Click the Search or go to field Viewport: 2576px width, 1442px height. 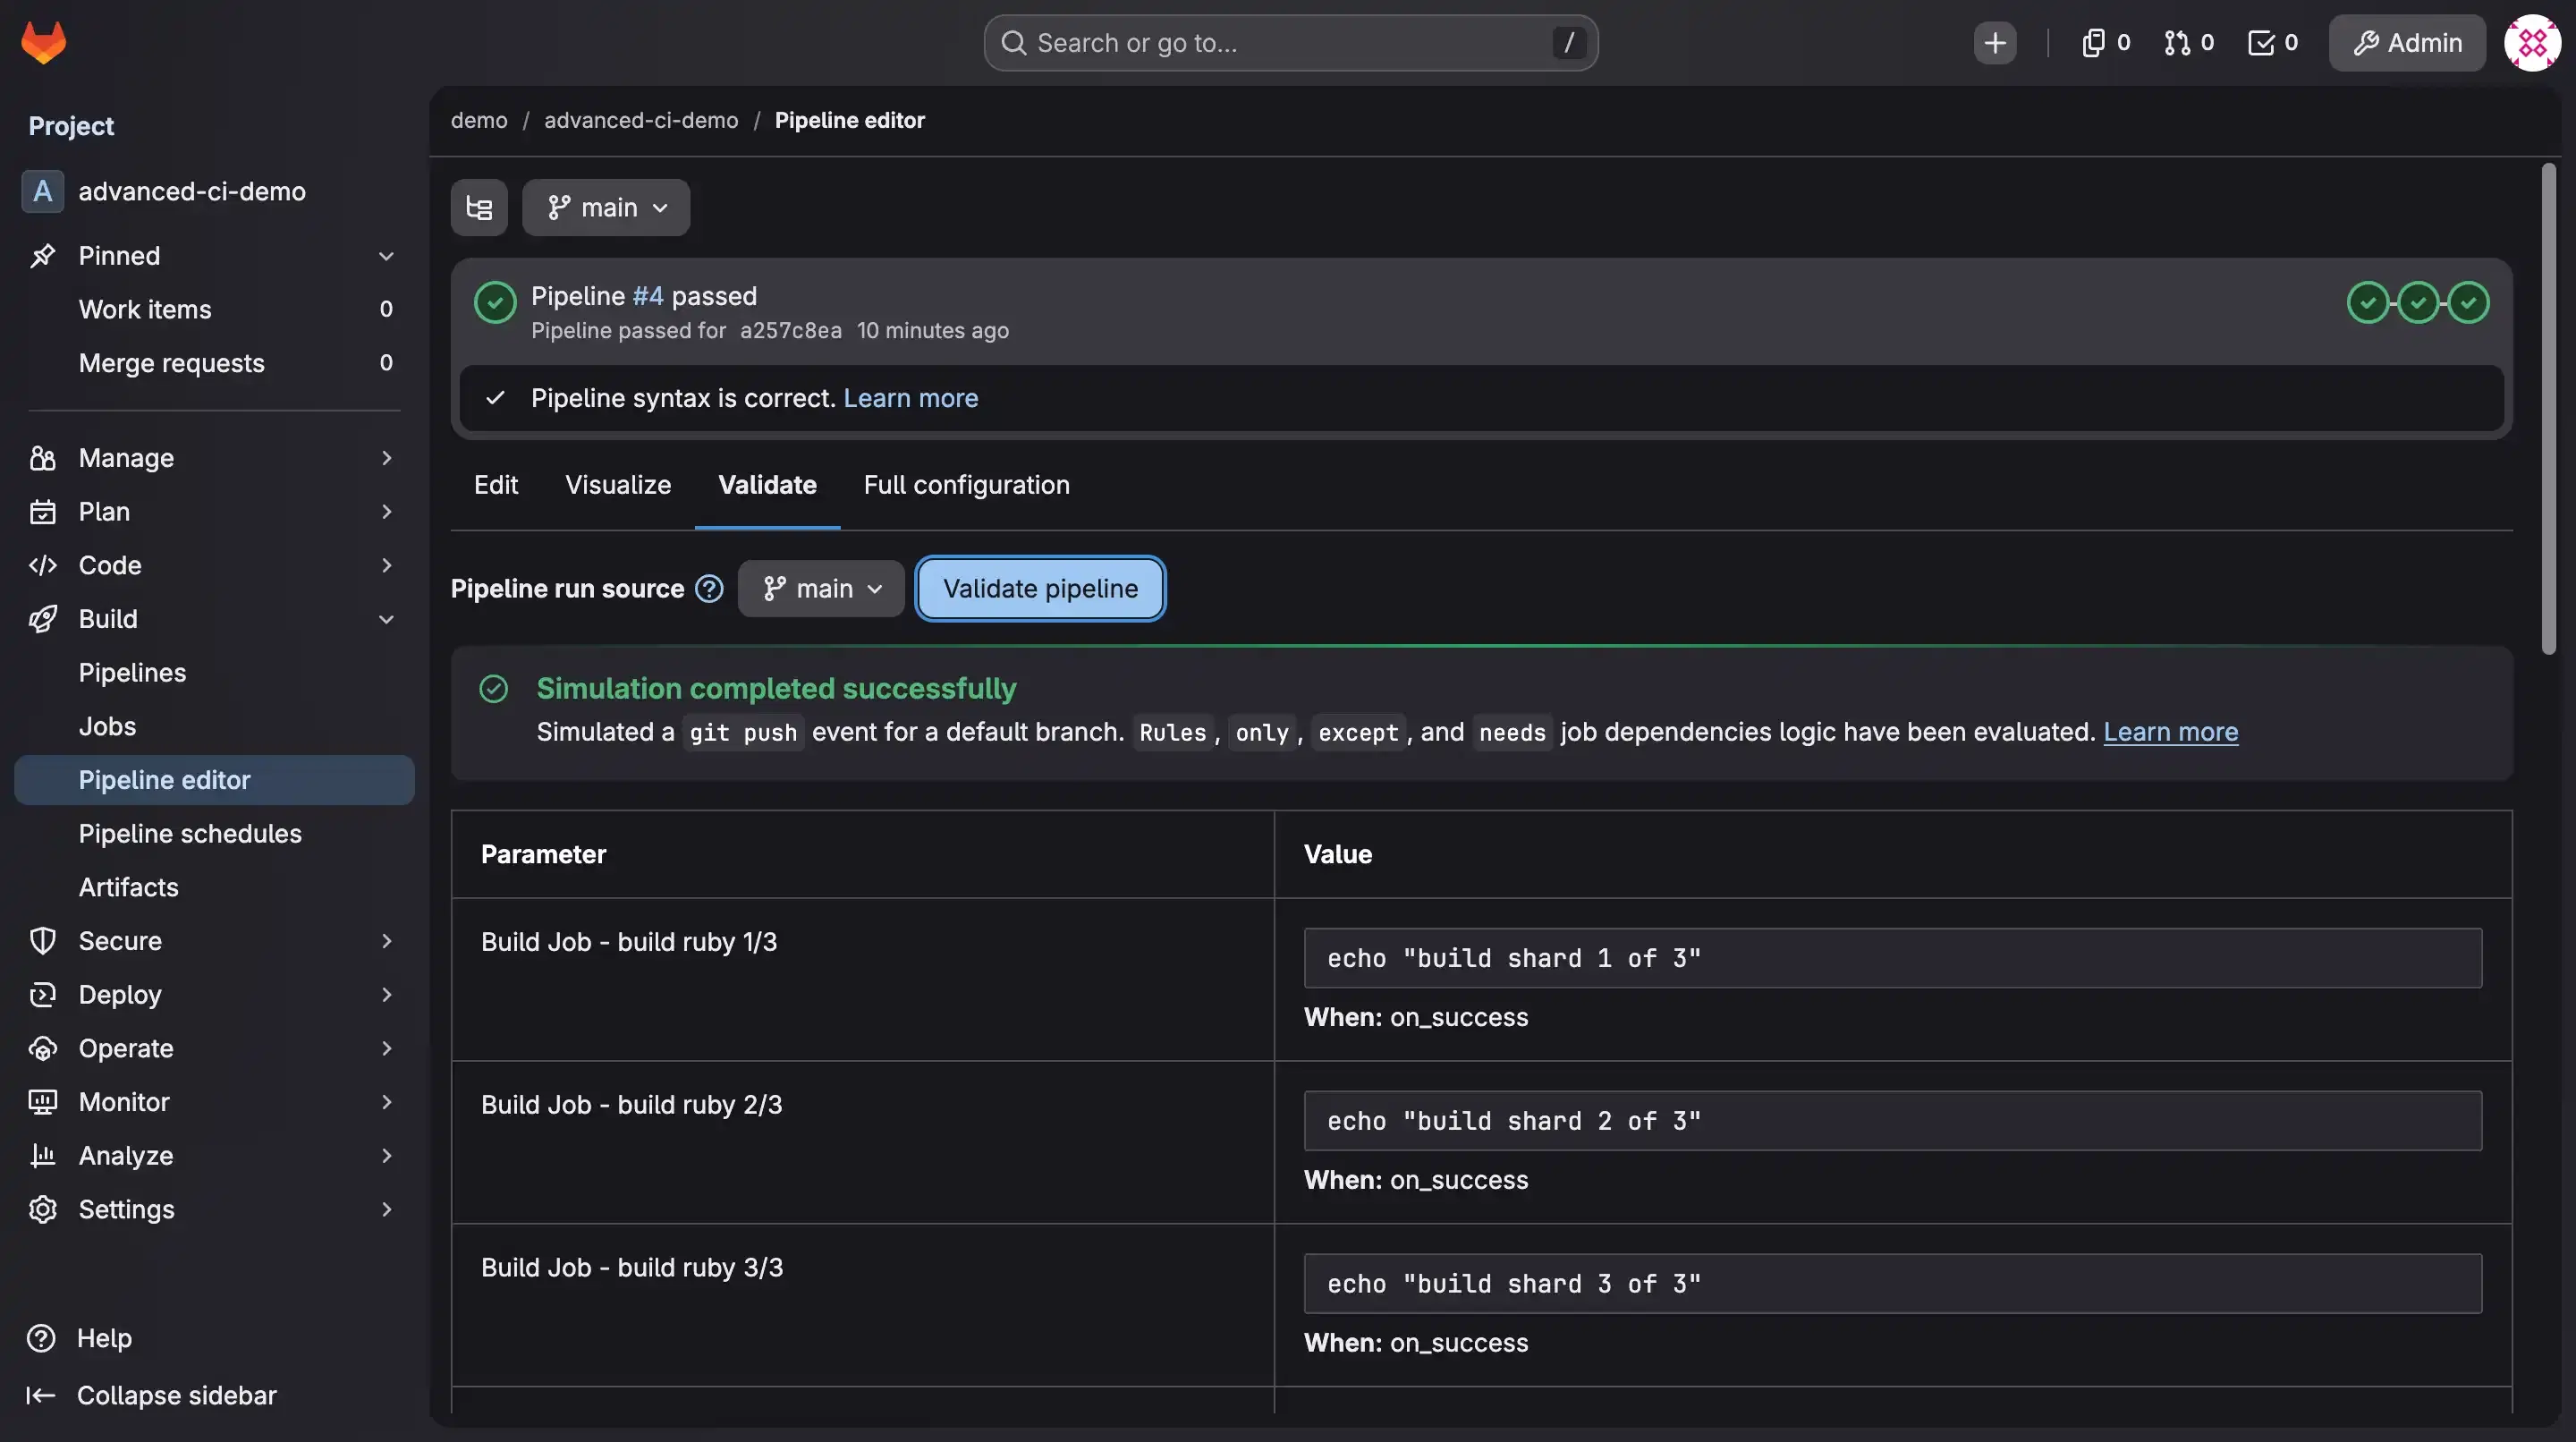[1290, 43]
